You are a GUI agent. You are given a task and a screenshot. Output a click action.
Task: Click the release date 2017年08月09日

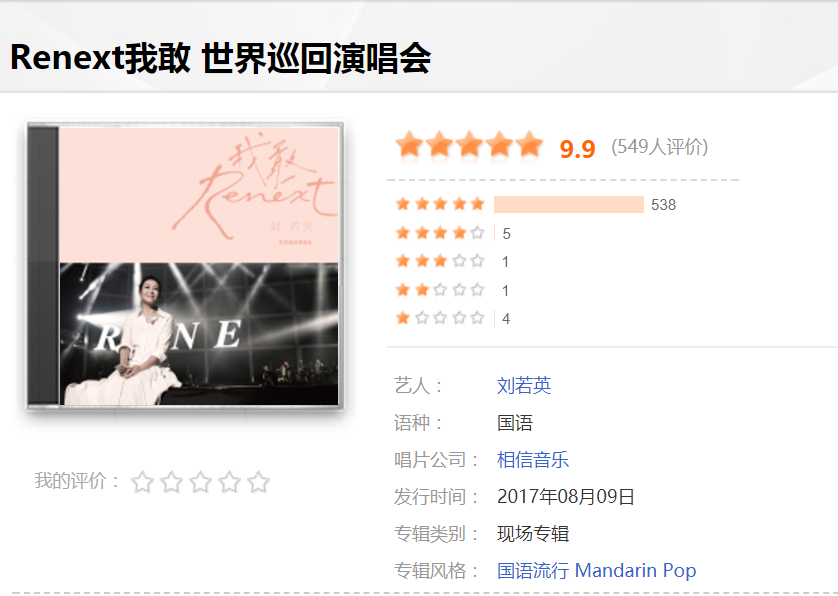click(565, 497)
